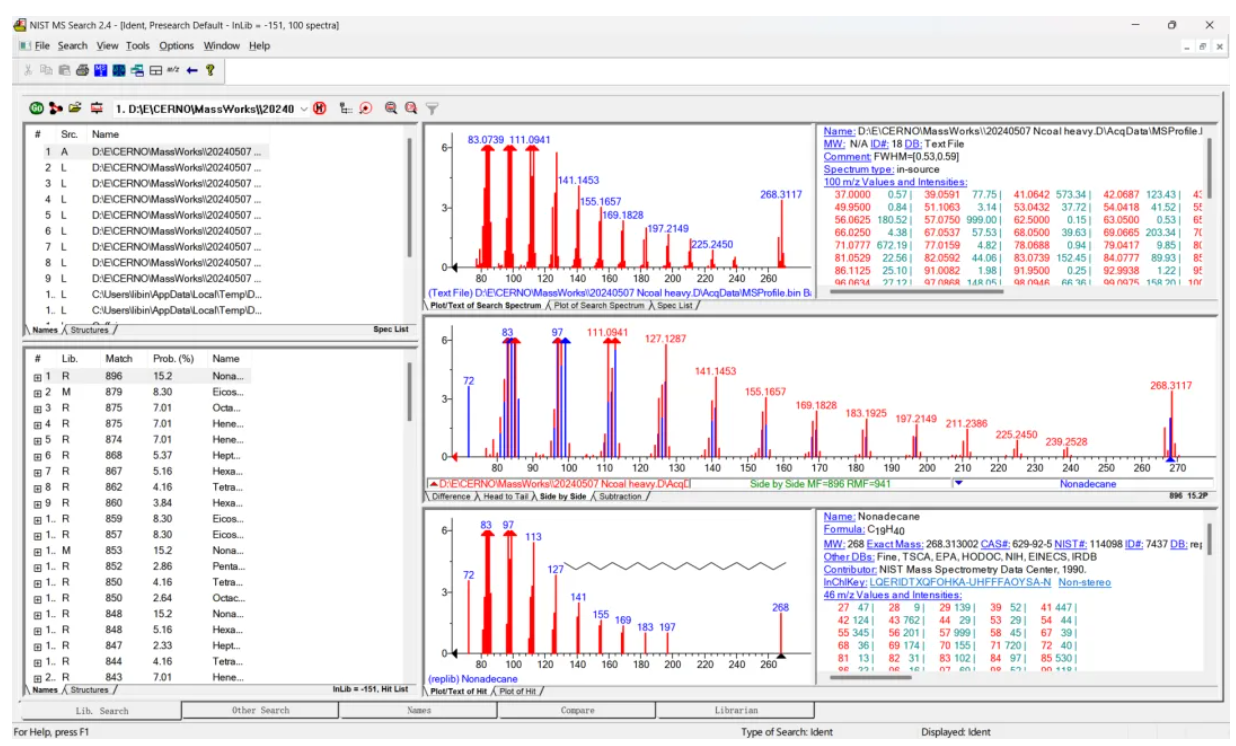Start the search with the green Go icon

coord(37,108)
